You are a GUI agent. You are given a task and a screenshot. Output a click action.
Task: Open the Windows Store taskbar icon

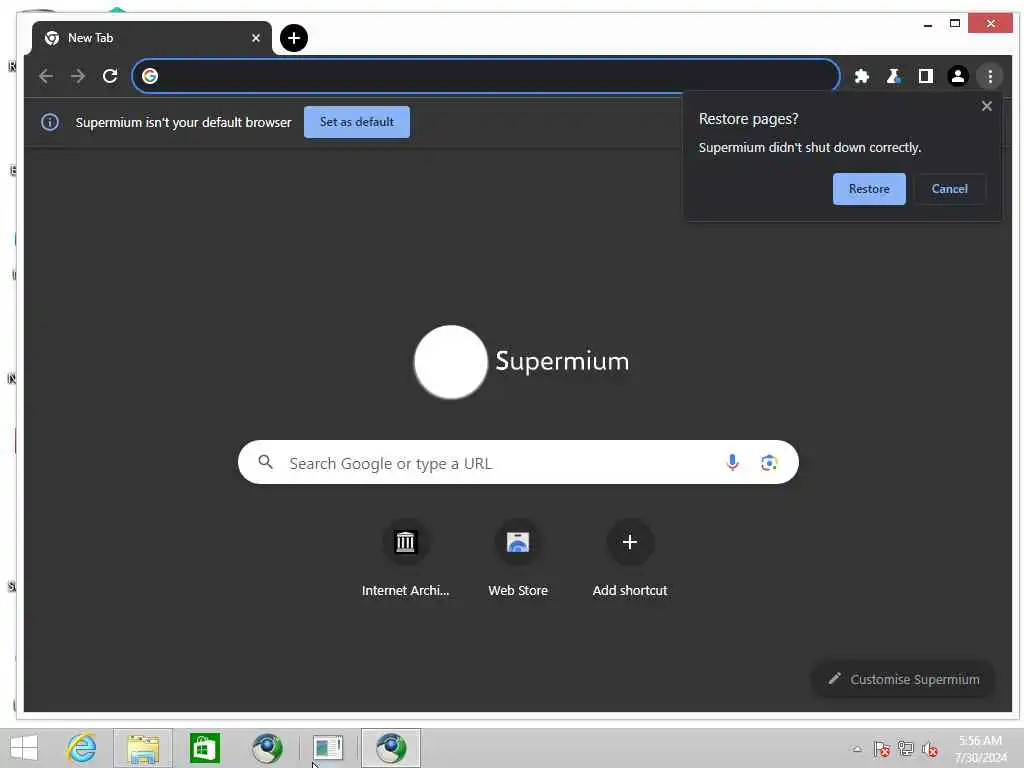tap(205, 748)
